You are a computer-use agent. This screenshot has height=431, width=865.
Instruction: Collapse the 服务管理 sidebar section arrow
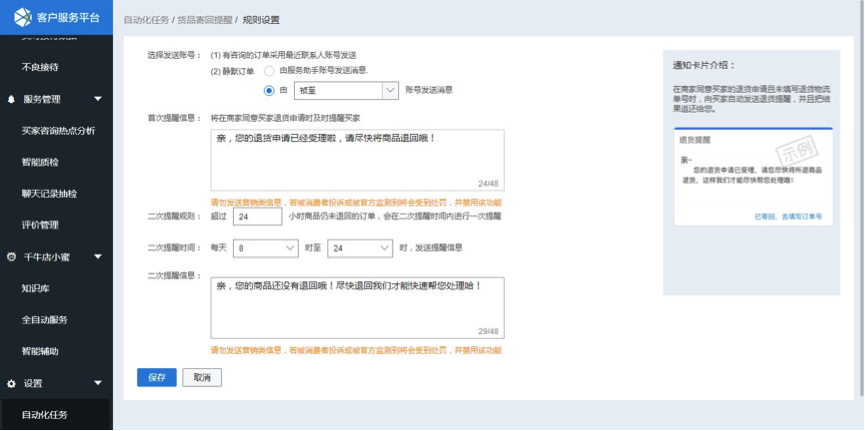tap(98, 99)
